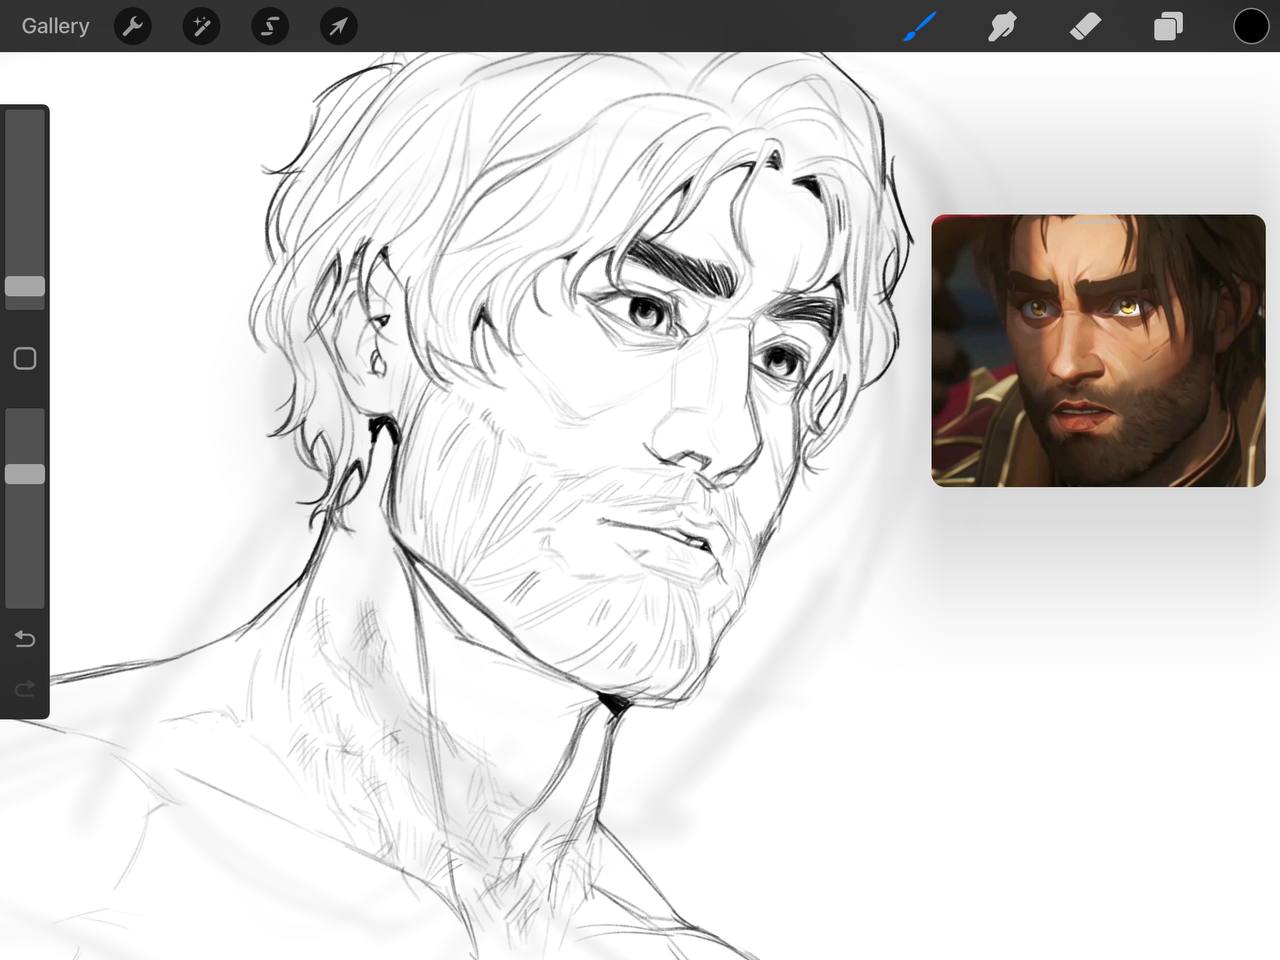Click the reference image thumbnail

(x=1098, y=351)
